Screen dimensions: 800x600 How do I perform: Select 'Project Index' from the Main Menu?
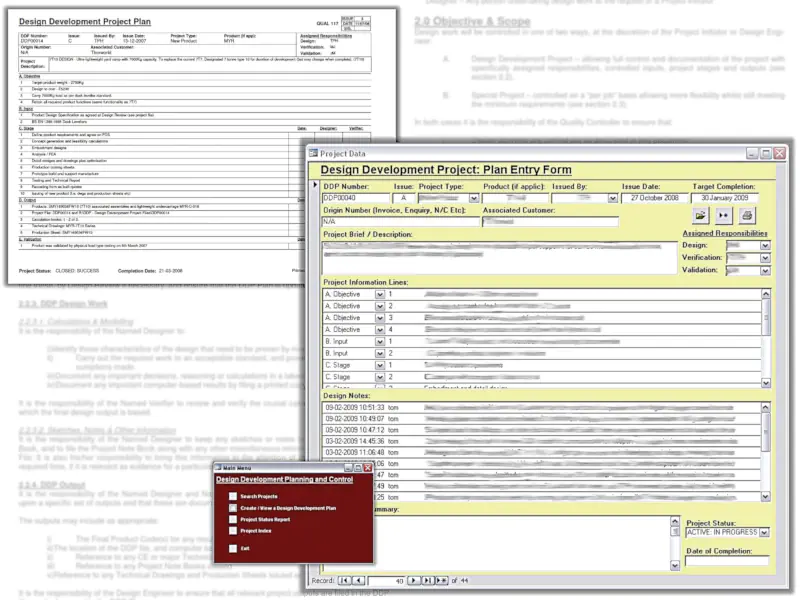pyautogui.click(x=233, y=530)
